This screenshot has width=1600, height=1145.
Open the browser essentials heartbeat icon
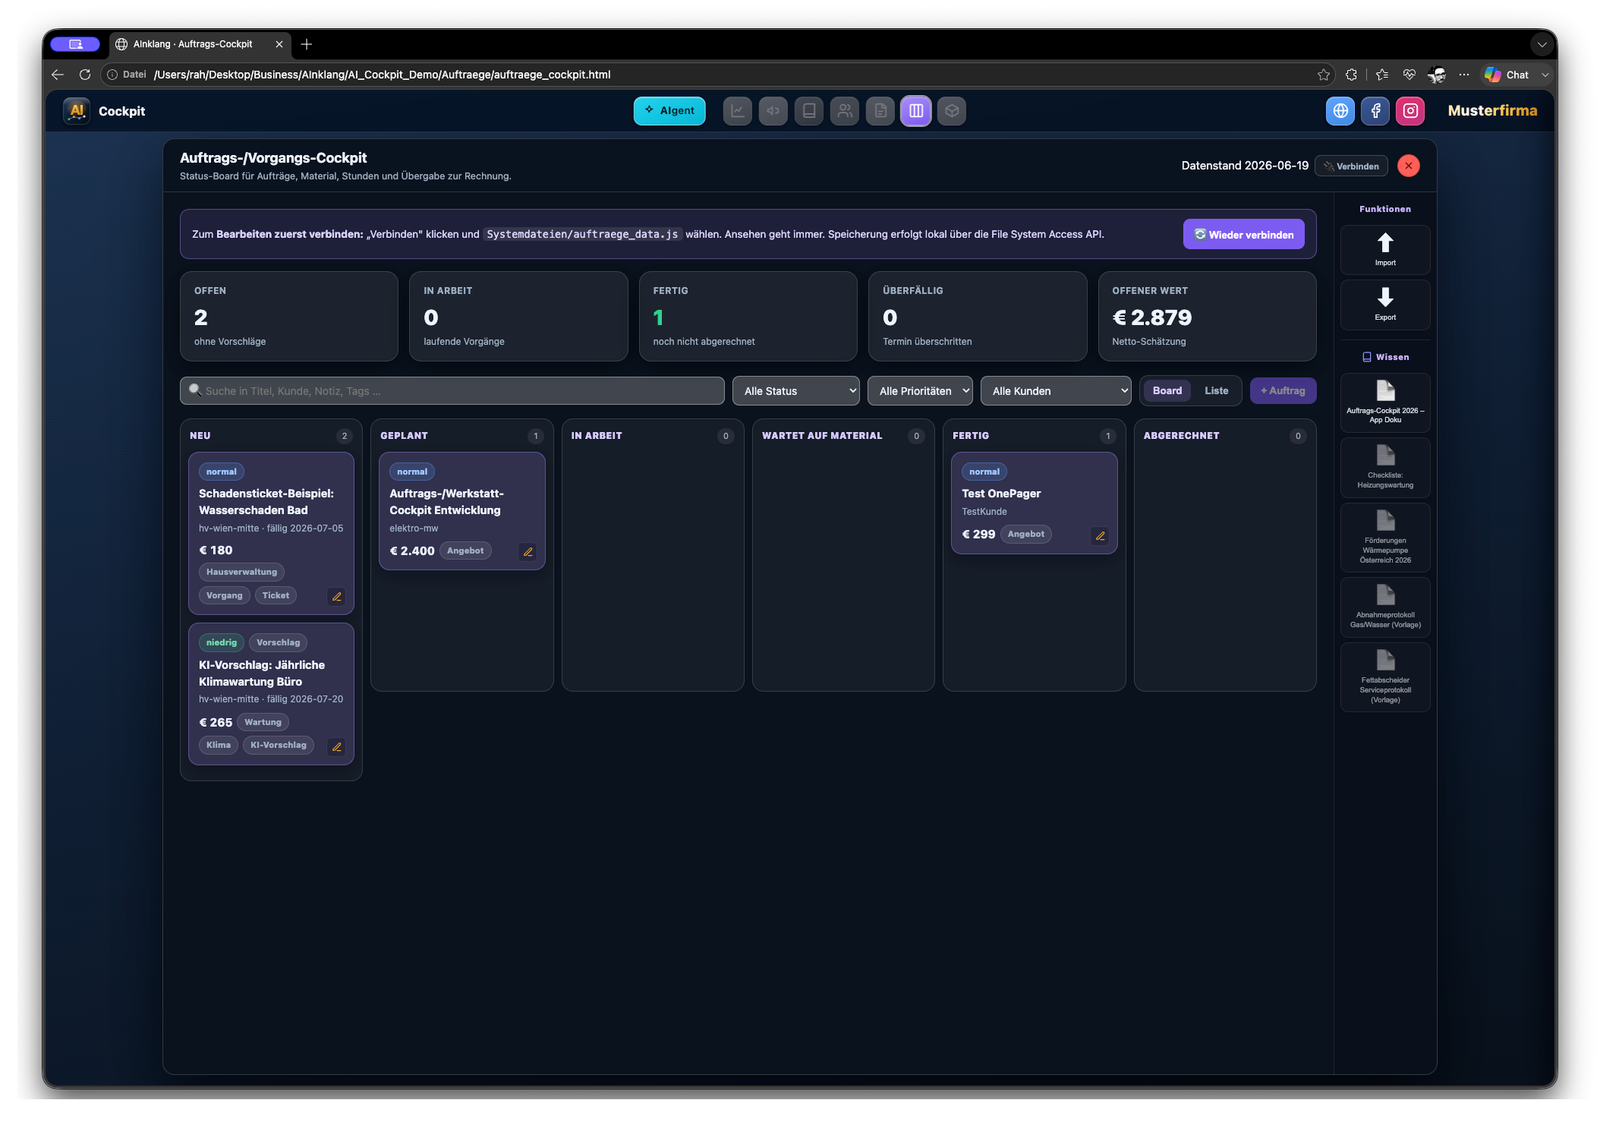point(1409,75)
